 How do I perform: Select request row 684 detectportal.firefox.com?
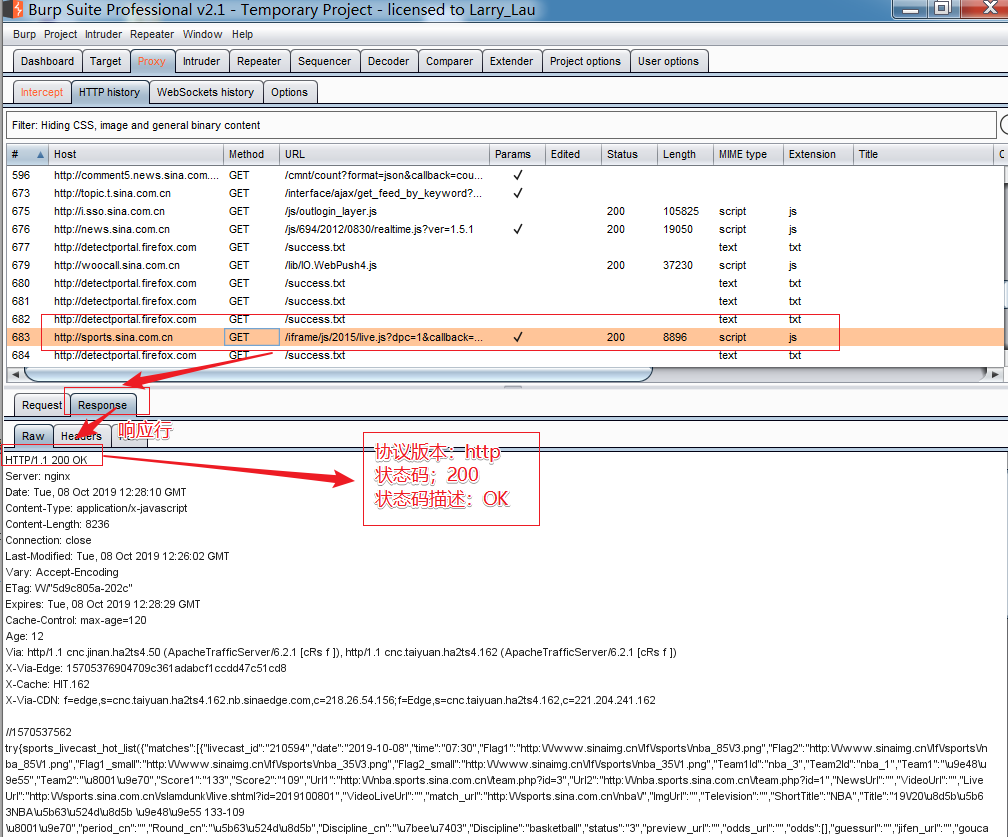tap(505, 355)
